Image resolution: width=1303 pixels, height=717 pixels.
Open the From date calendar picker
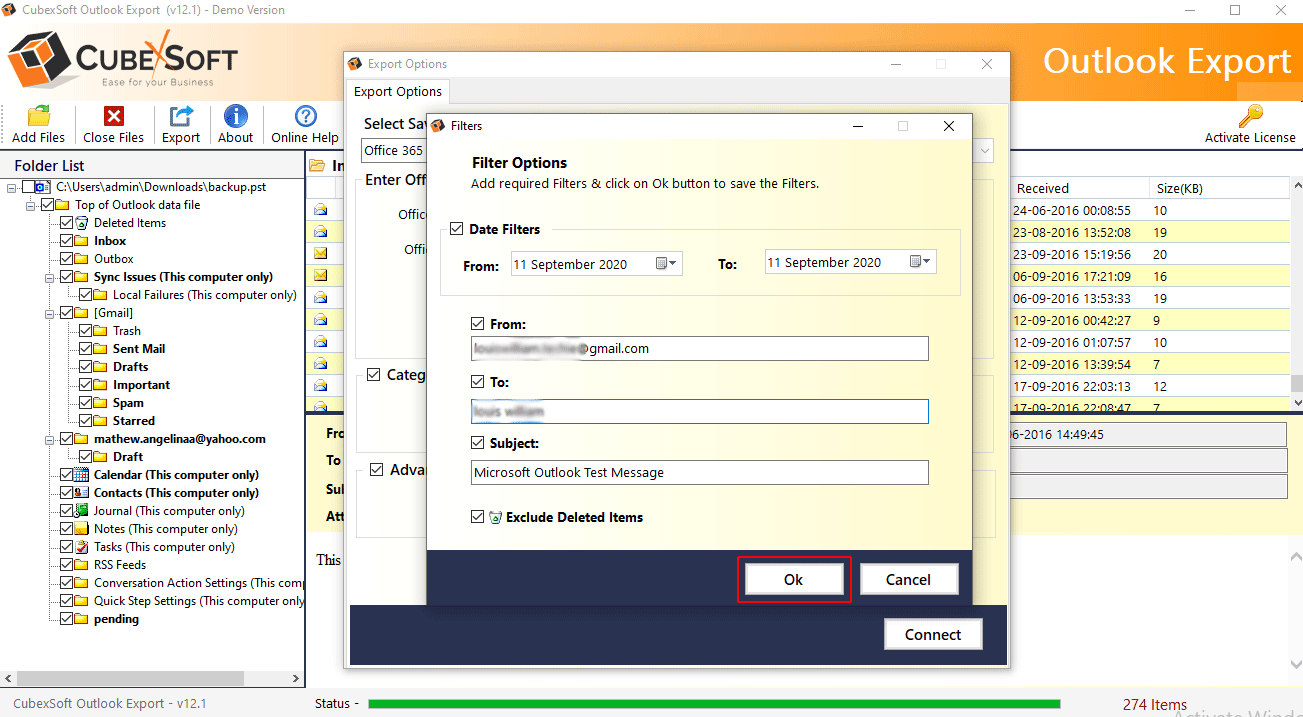[667, 263]
